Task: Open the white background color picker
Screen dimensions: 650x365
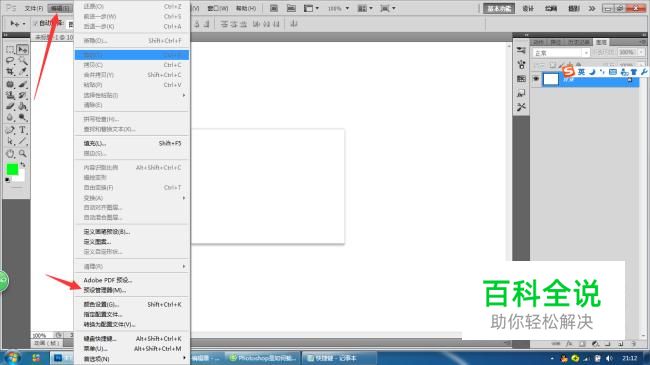Action: pyautogui.click(x=20, y=178)
